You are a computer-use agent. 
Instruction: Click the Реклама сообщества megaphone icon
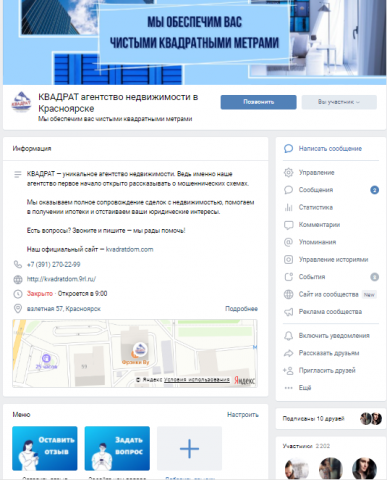point(288,312)
